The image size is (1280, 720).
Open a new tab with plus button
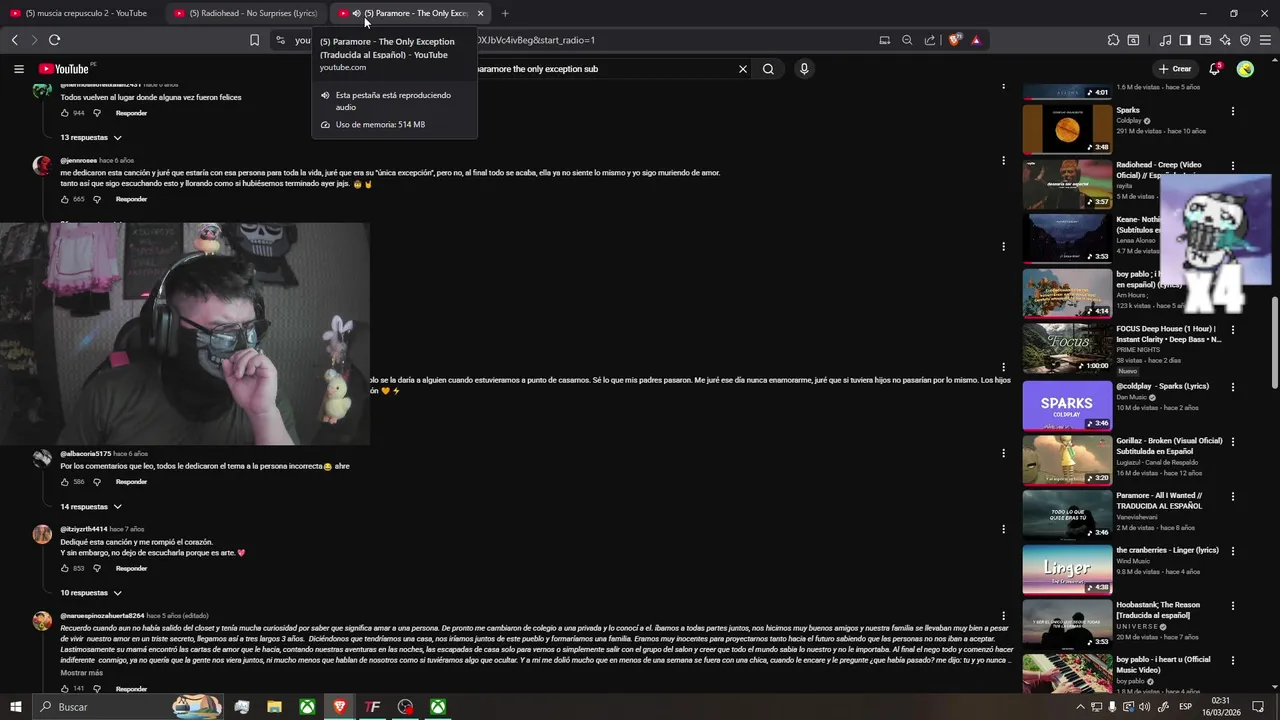tap(505, 13)
